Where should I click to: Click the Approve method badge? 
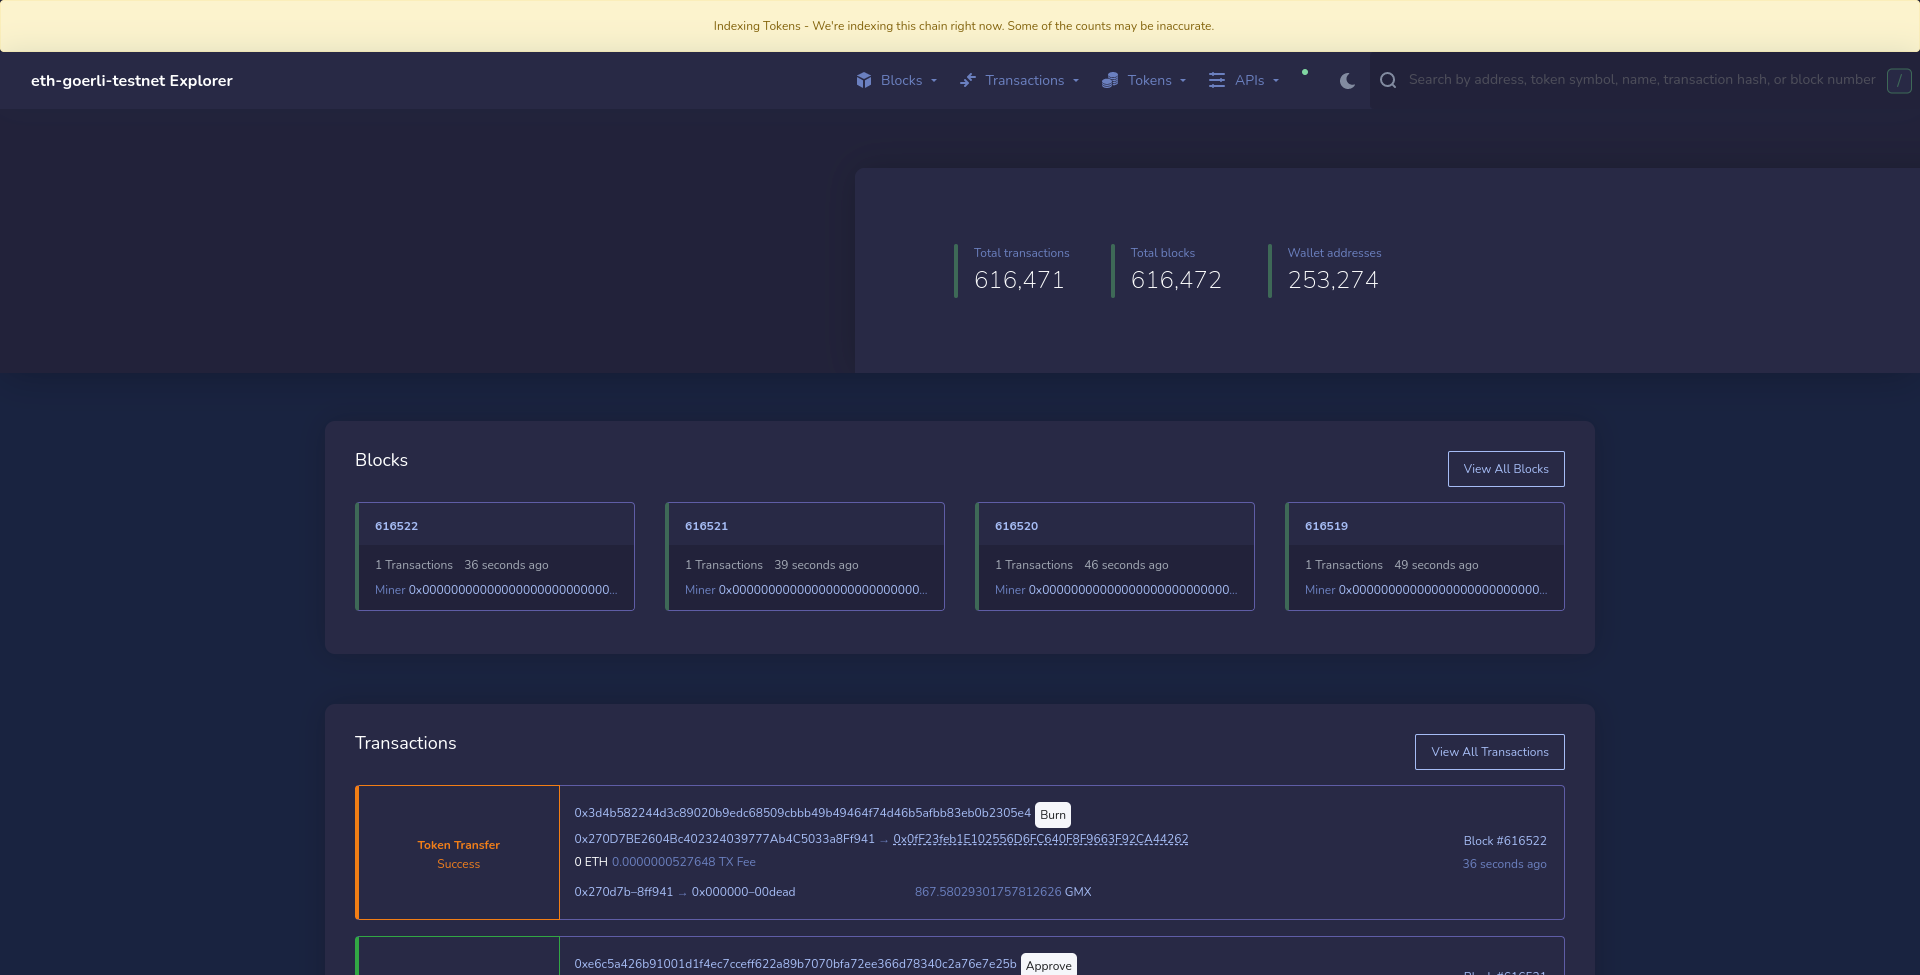(1049, 965)
